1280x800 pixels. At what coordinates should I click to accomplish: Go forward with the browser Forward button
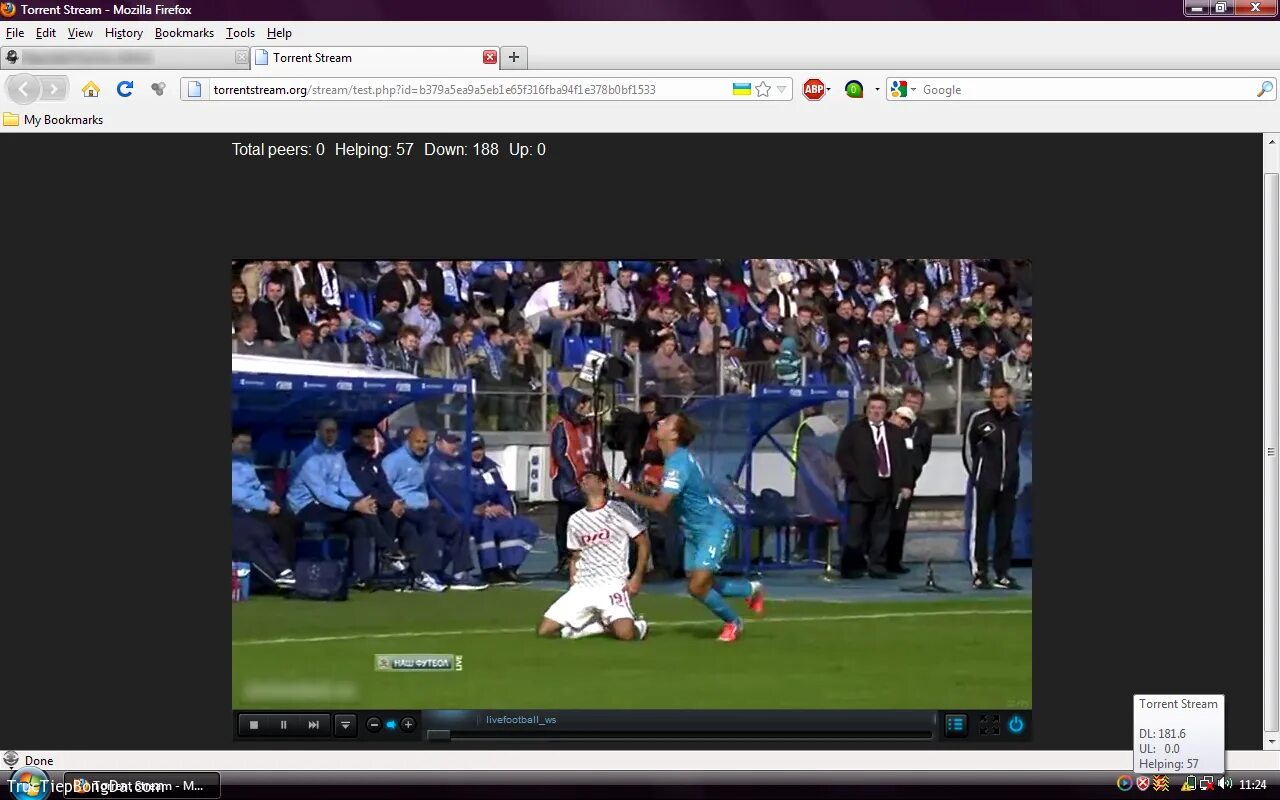tap(54, 89)
